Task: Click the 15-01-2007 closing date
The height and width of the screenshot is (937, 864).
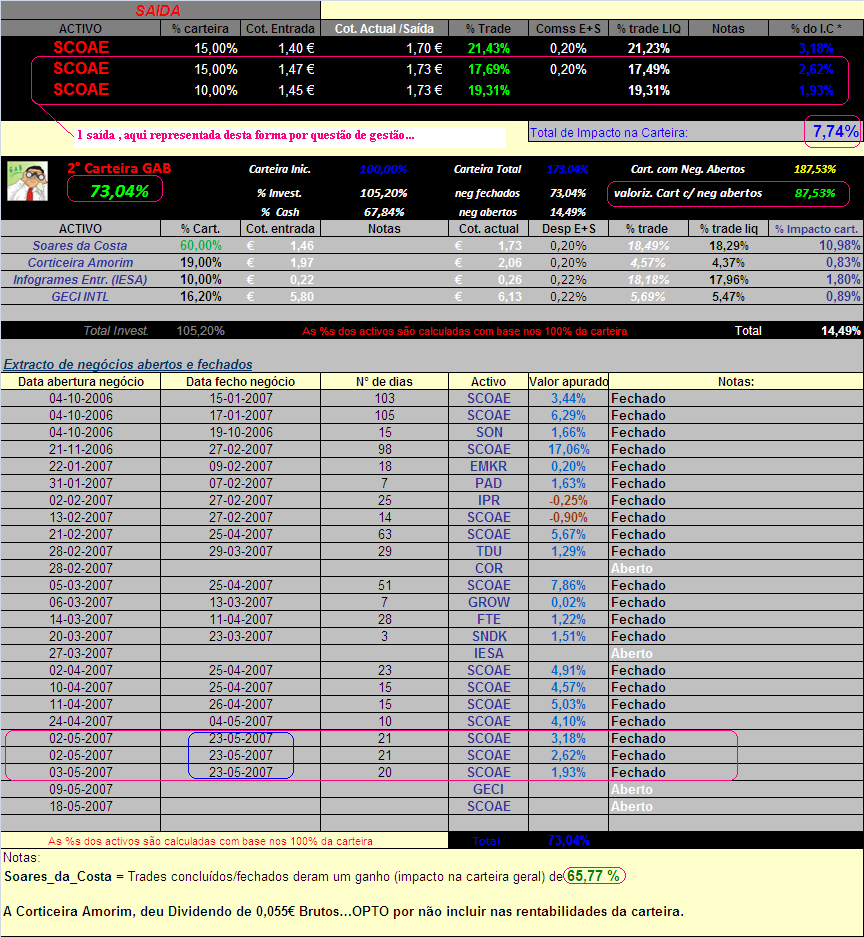Action: [x=240, y=399]
